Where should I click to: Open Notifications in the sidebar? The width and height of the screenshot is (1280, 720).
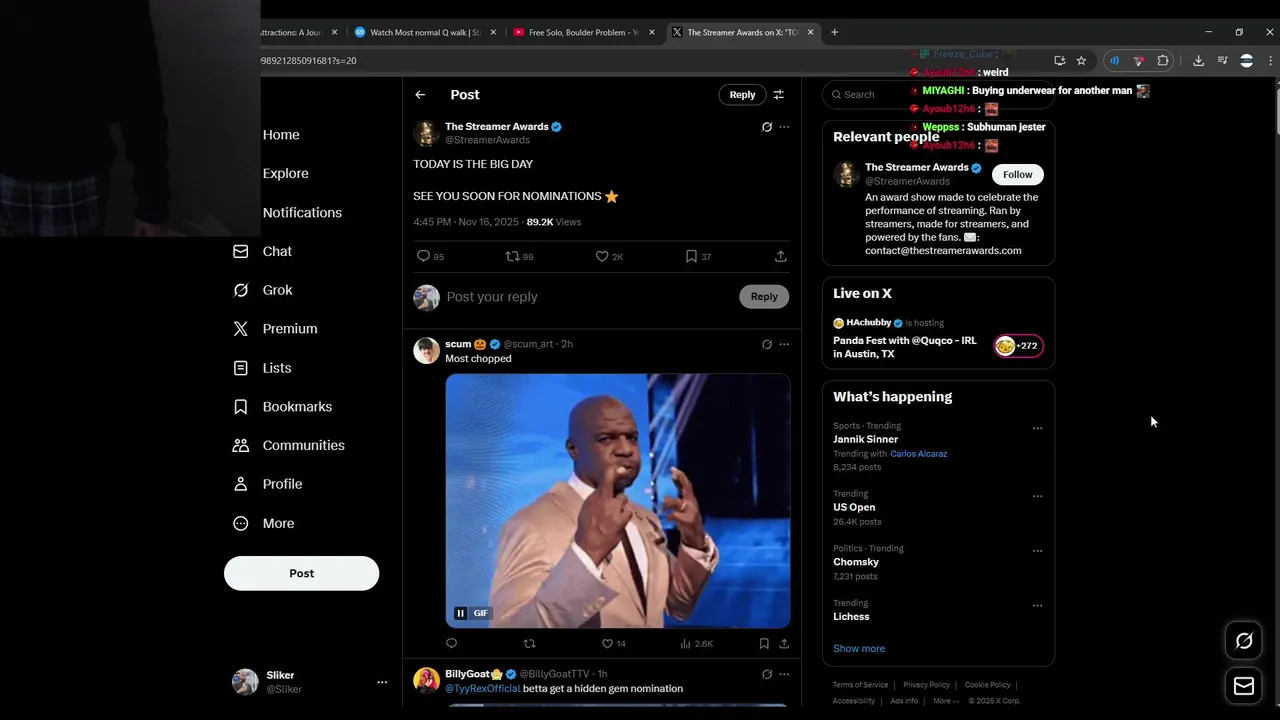point(302,212)
